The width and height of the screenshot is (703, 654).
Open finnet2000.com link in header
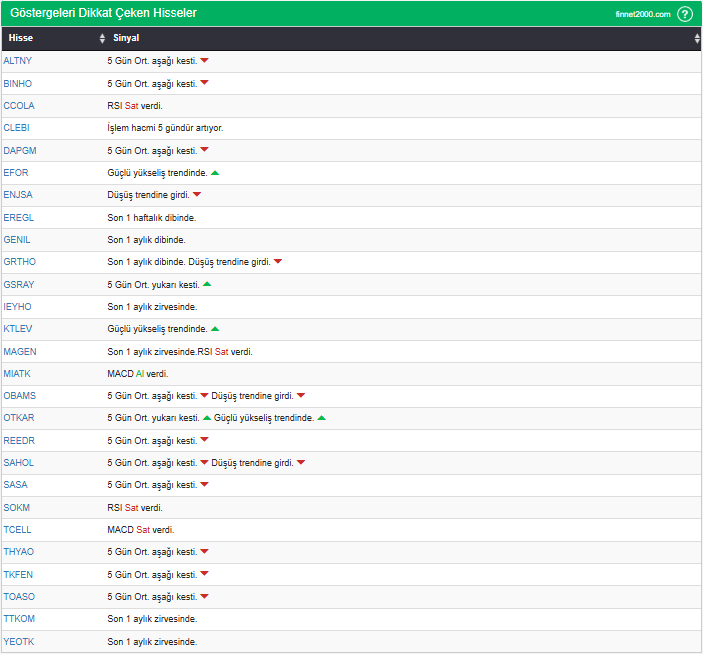point(643,14)
